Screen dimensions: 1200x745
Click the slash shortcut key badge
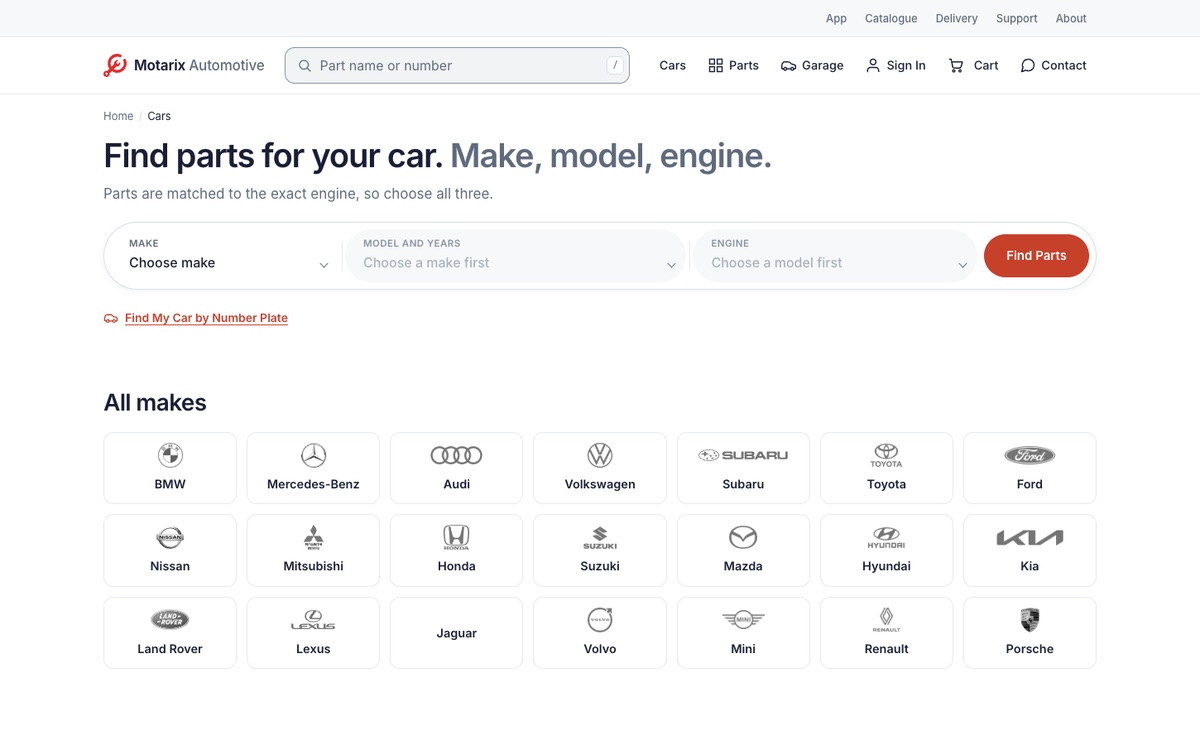[x=615, y=65]
